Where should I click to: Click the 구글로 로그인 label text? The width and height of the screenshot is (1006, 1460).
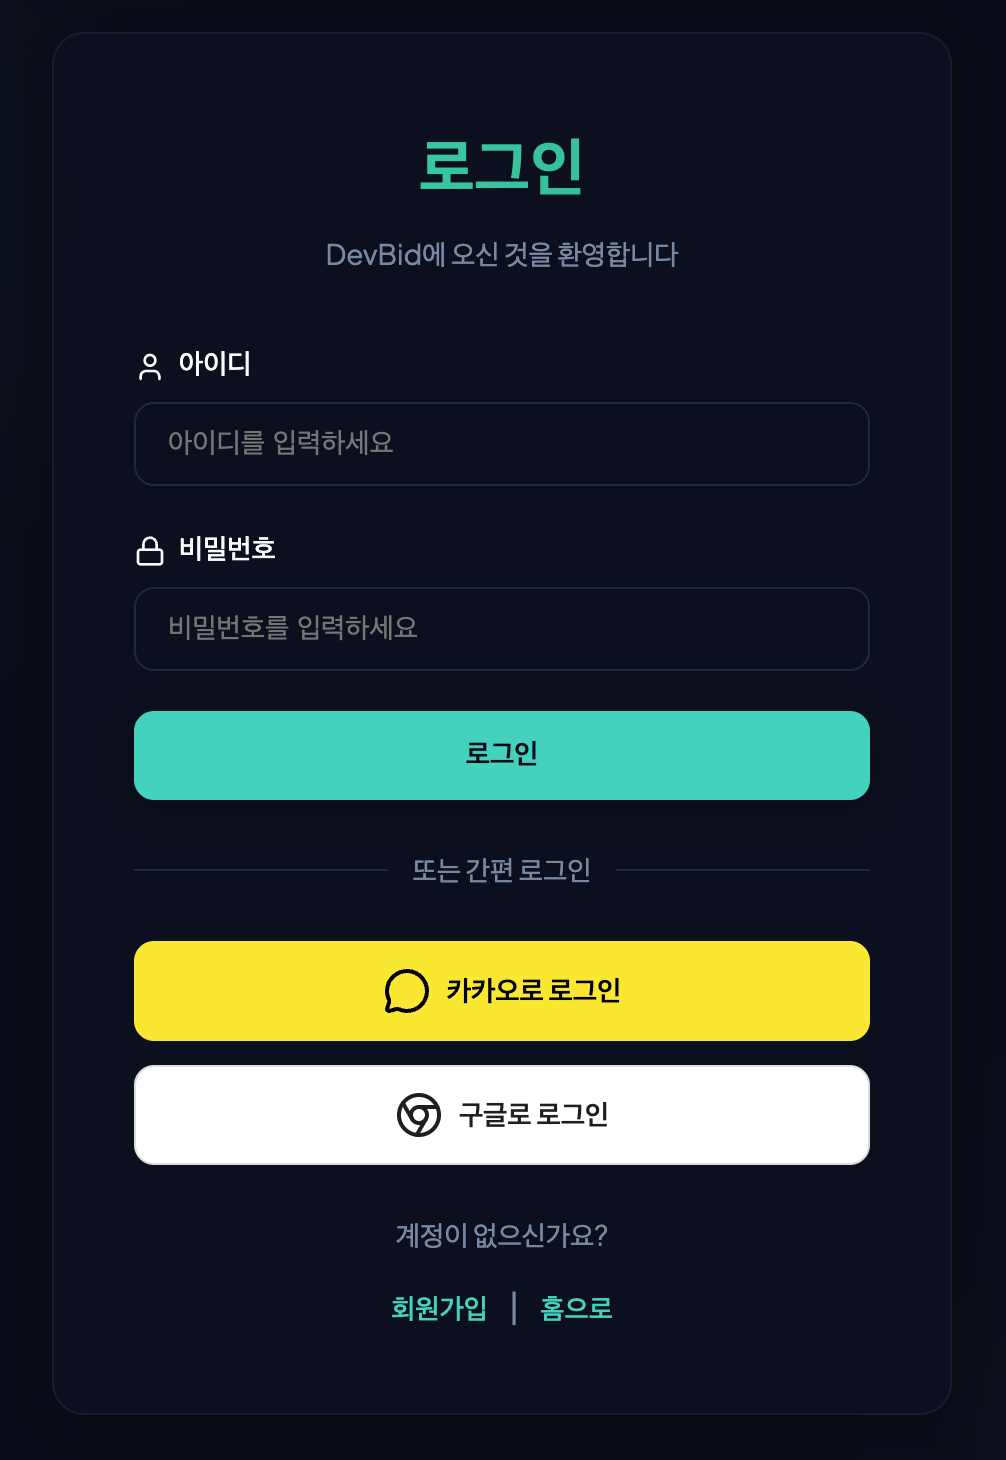534,1115
